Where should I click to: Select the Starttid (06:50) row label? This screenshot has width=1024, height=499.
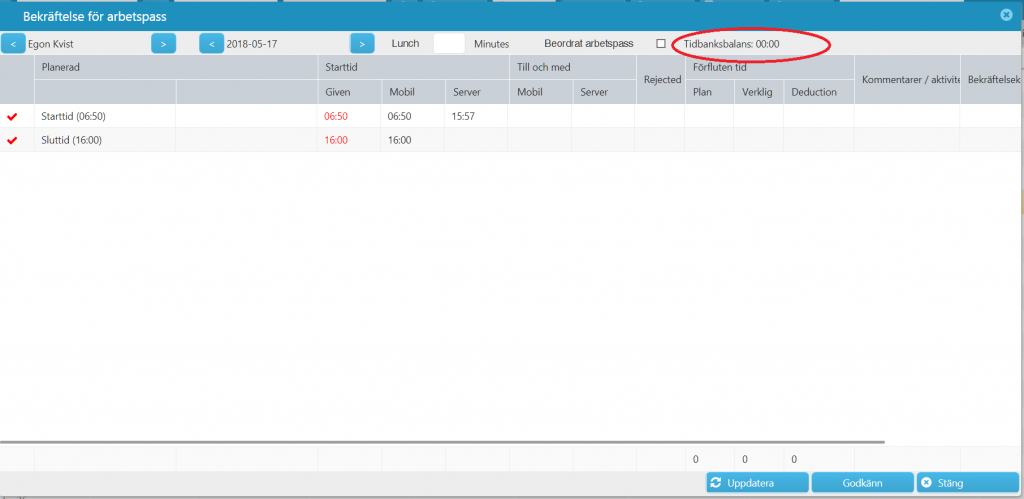click(x=73, y=117)
